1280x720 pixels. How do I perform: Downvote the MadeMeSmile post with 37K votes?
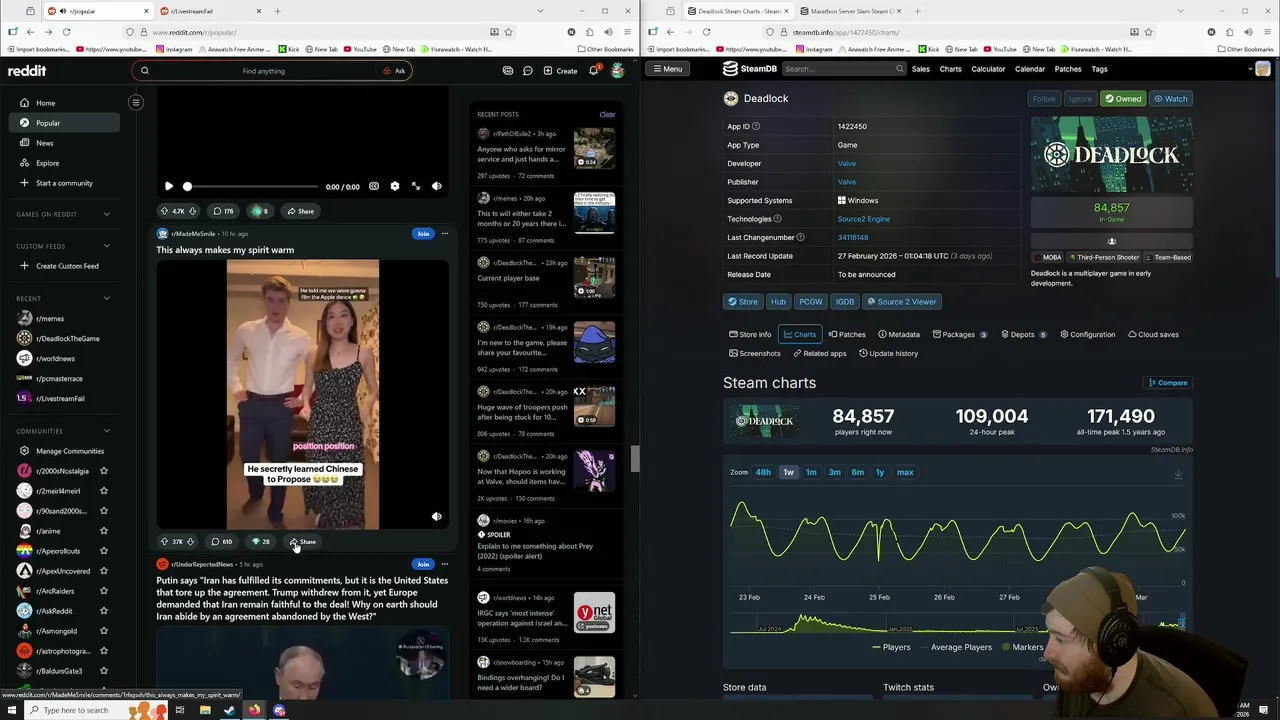pyautogui.click(x=190, y=542)
